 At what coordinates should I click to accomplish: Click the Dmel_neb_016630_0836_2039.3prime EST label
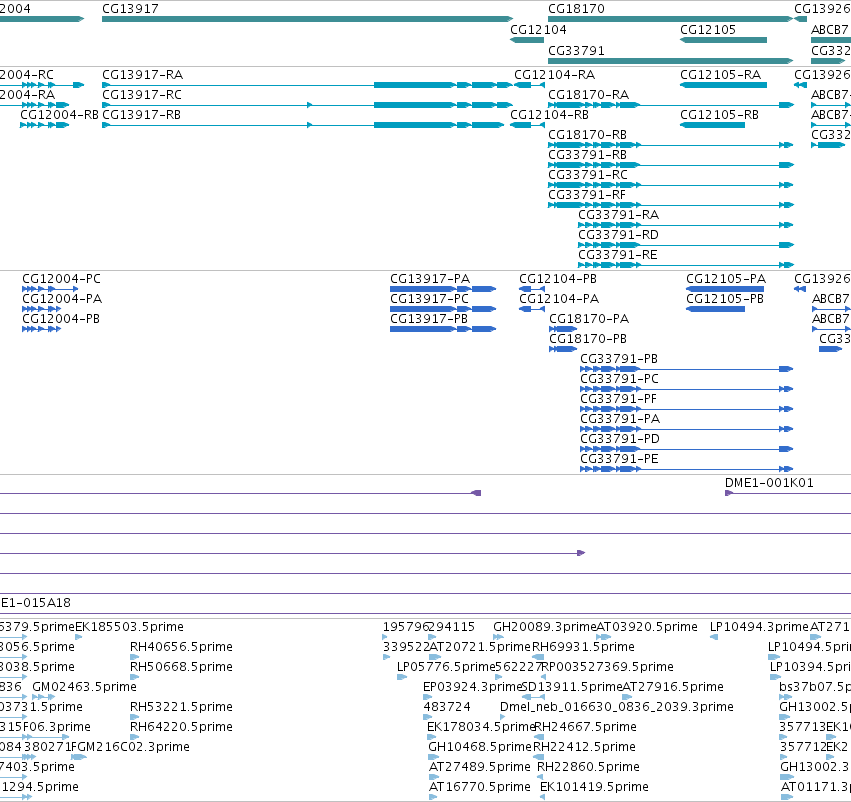pos(617,706)
